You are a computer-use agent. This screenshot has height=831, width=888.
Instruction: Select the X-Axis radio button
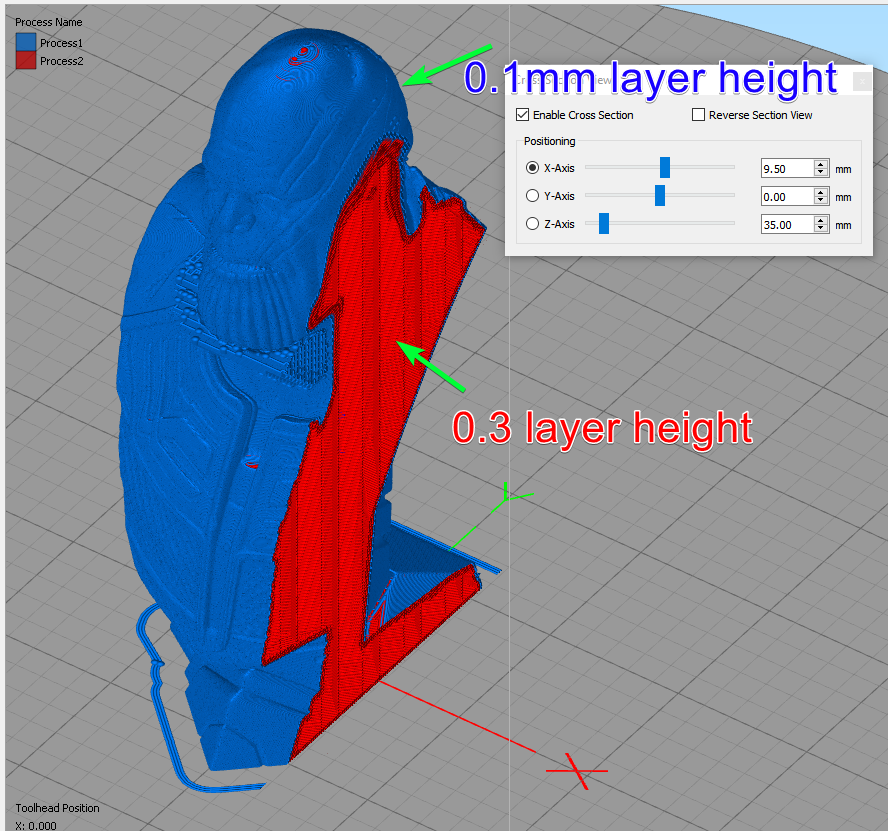(533, 167)
